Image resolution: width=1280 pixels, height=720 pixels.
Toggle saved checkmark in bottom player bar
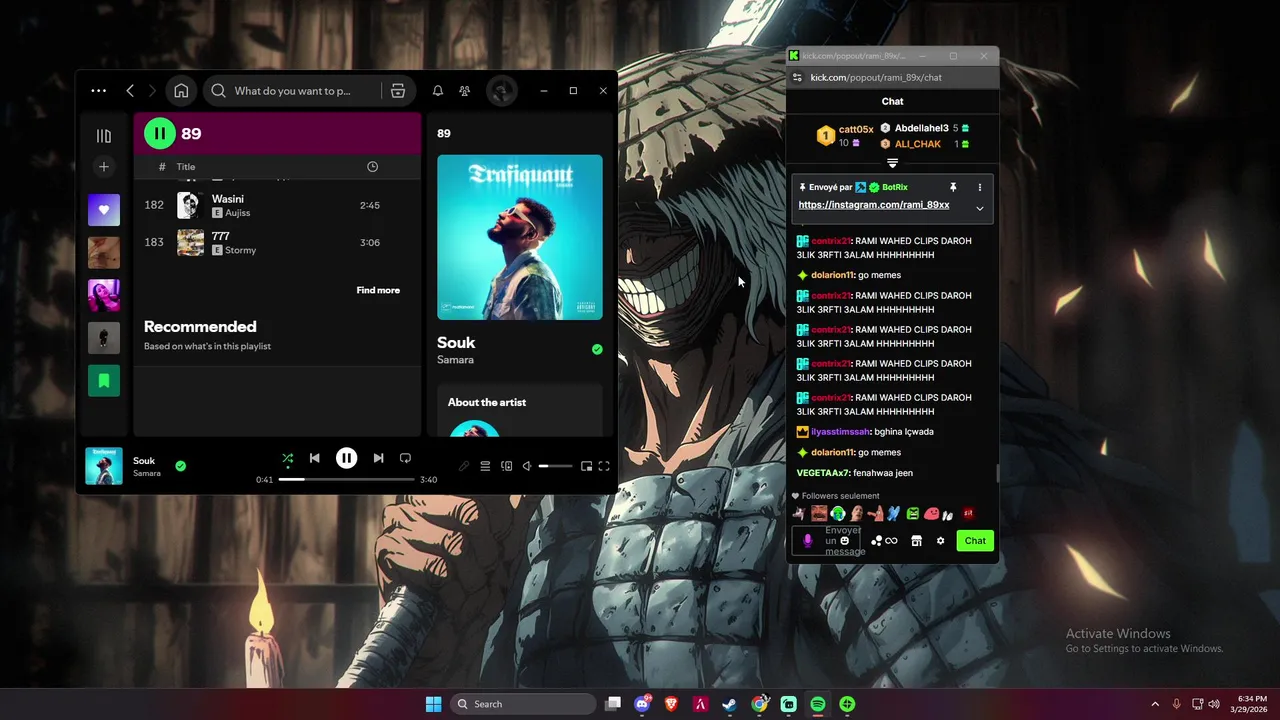[181, 466]
